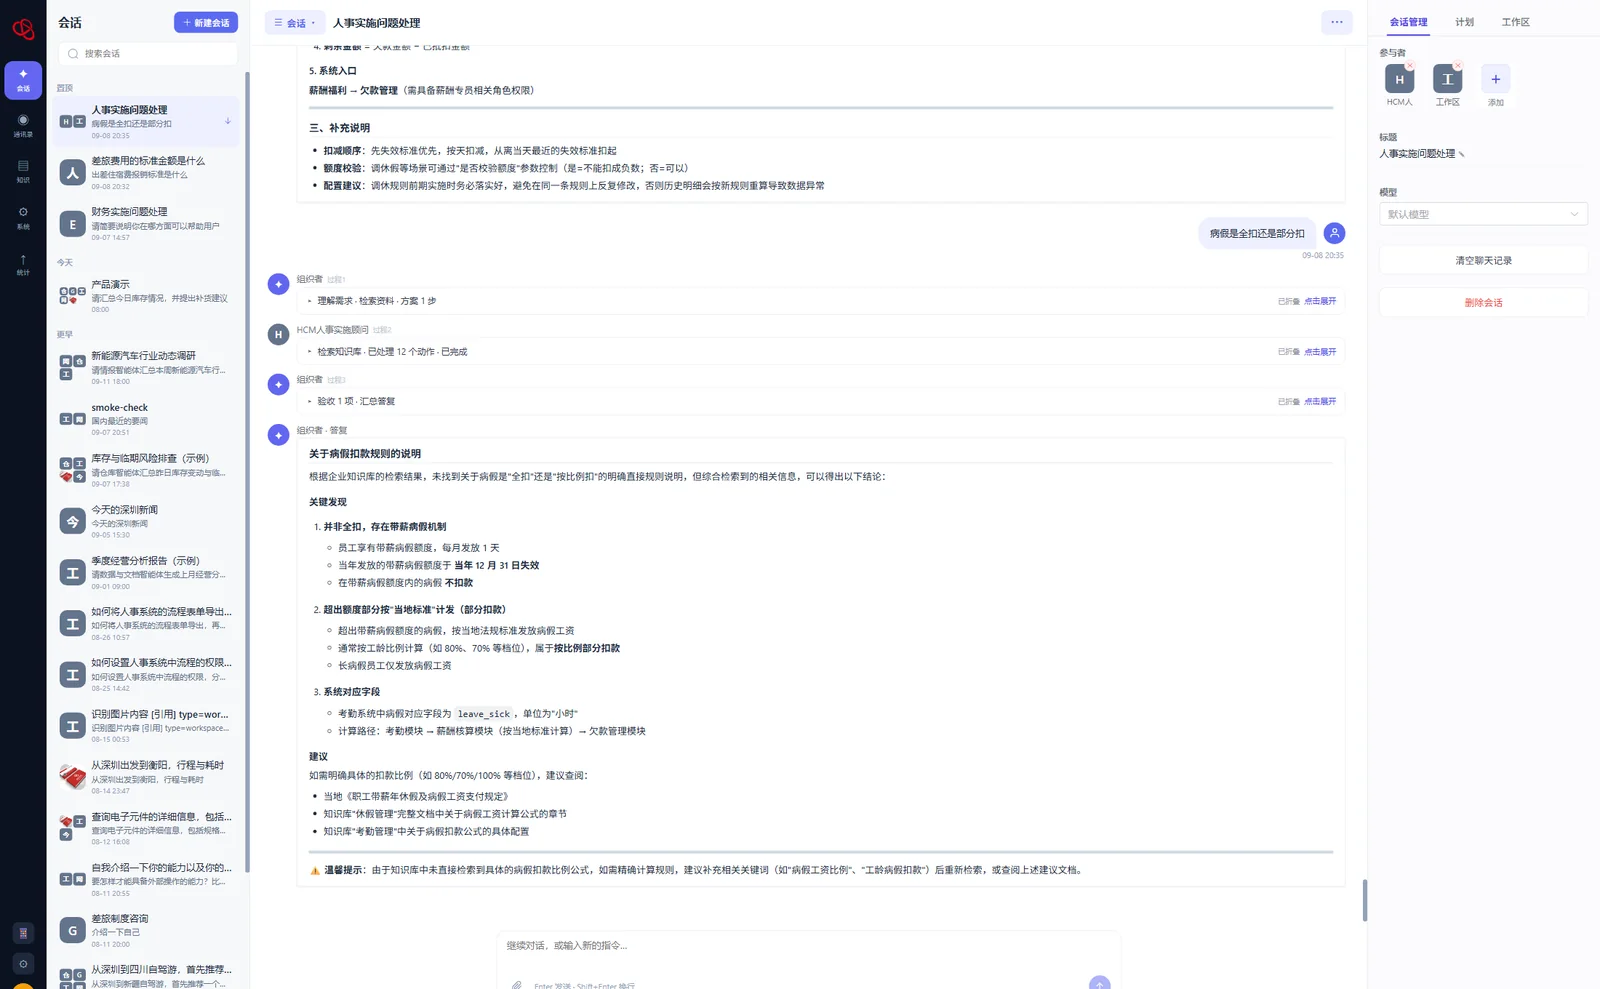Screen dimensions: 1600x989
Task: Expand the 理解需求 process row via 点击展开
Action: pos(1320,301)
